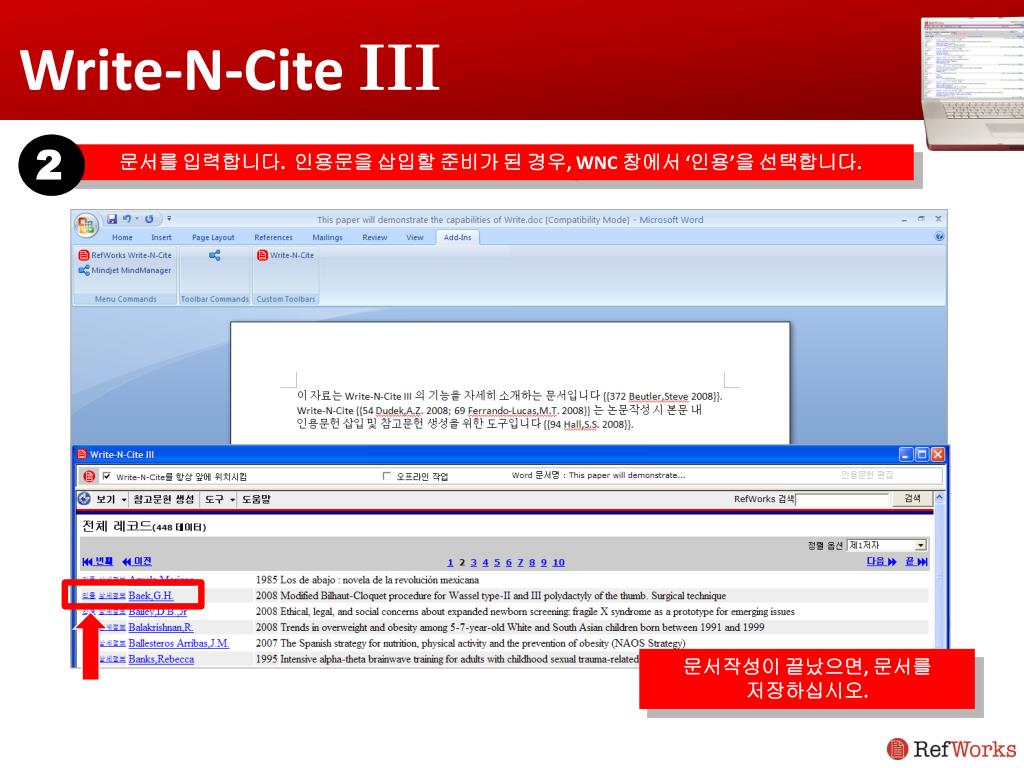Click the '2008 Trends in overweight and obesity' title

[x=509, y=628]
